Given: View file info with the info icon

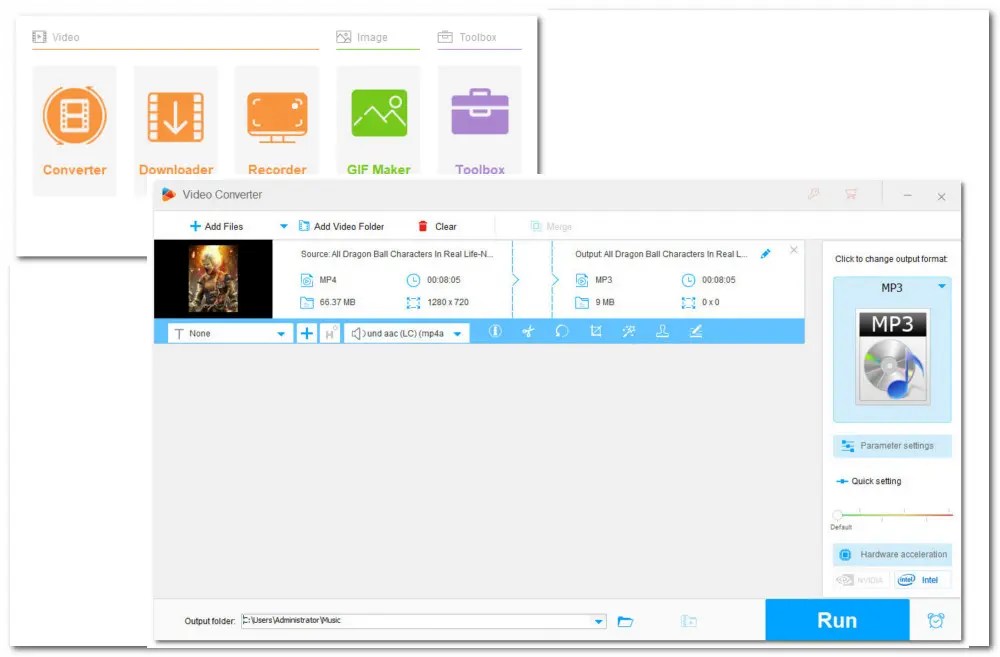Looking at the screenshot, I should point(495,331).
